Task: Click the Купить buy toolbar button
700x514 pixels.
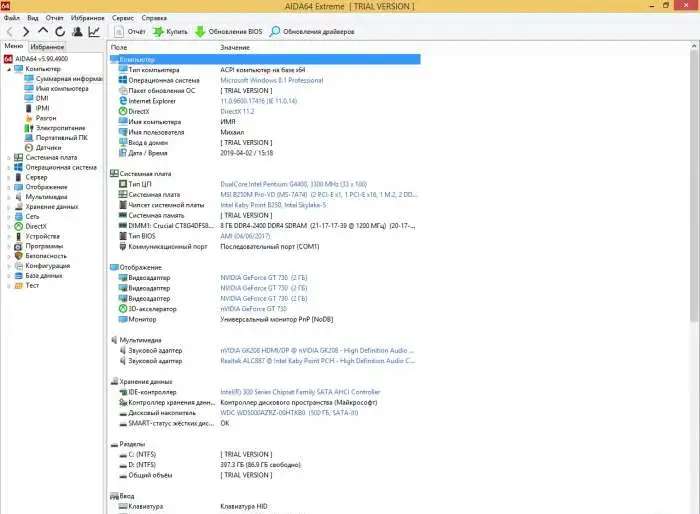Action: 170,32
